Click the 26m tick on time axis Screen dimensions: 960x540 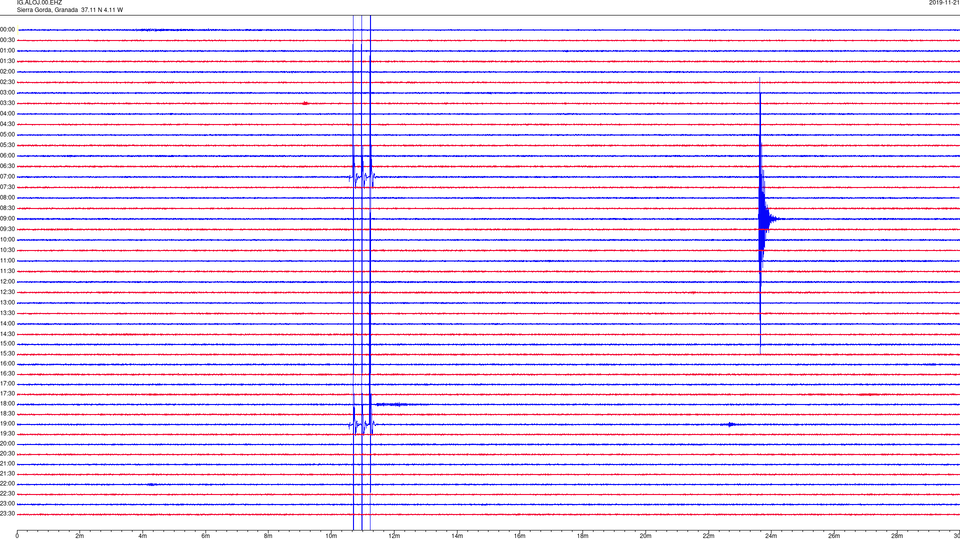coord(834,536)
